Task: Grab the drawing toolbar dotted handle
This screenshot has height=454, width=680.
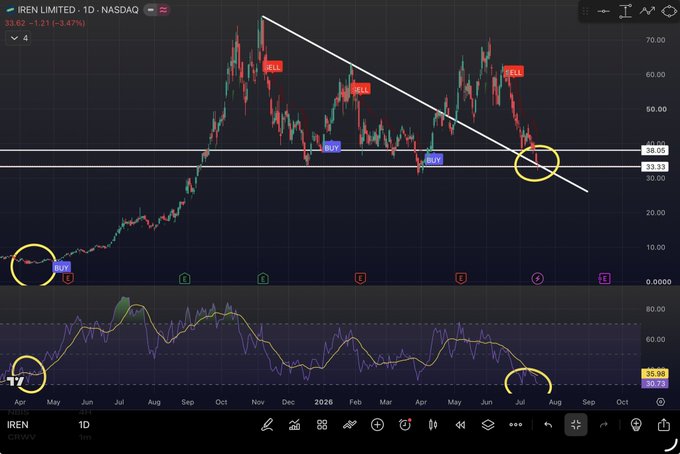Action: pos(585,11)
